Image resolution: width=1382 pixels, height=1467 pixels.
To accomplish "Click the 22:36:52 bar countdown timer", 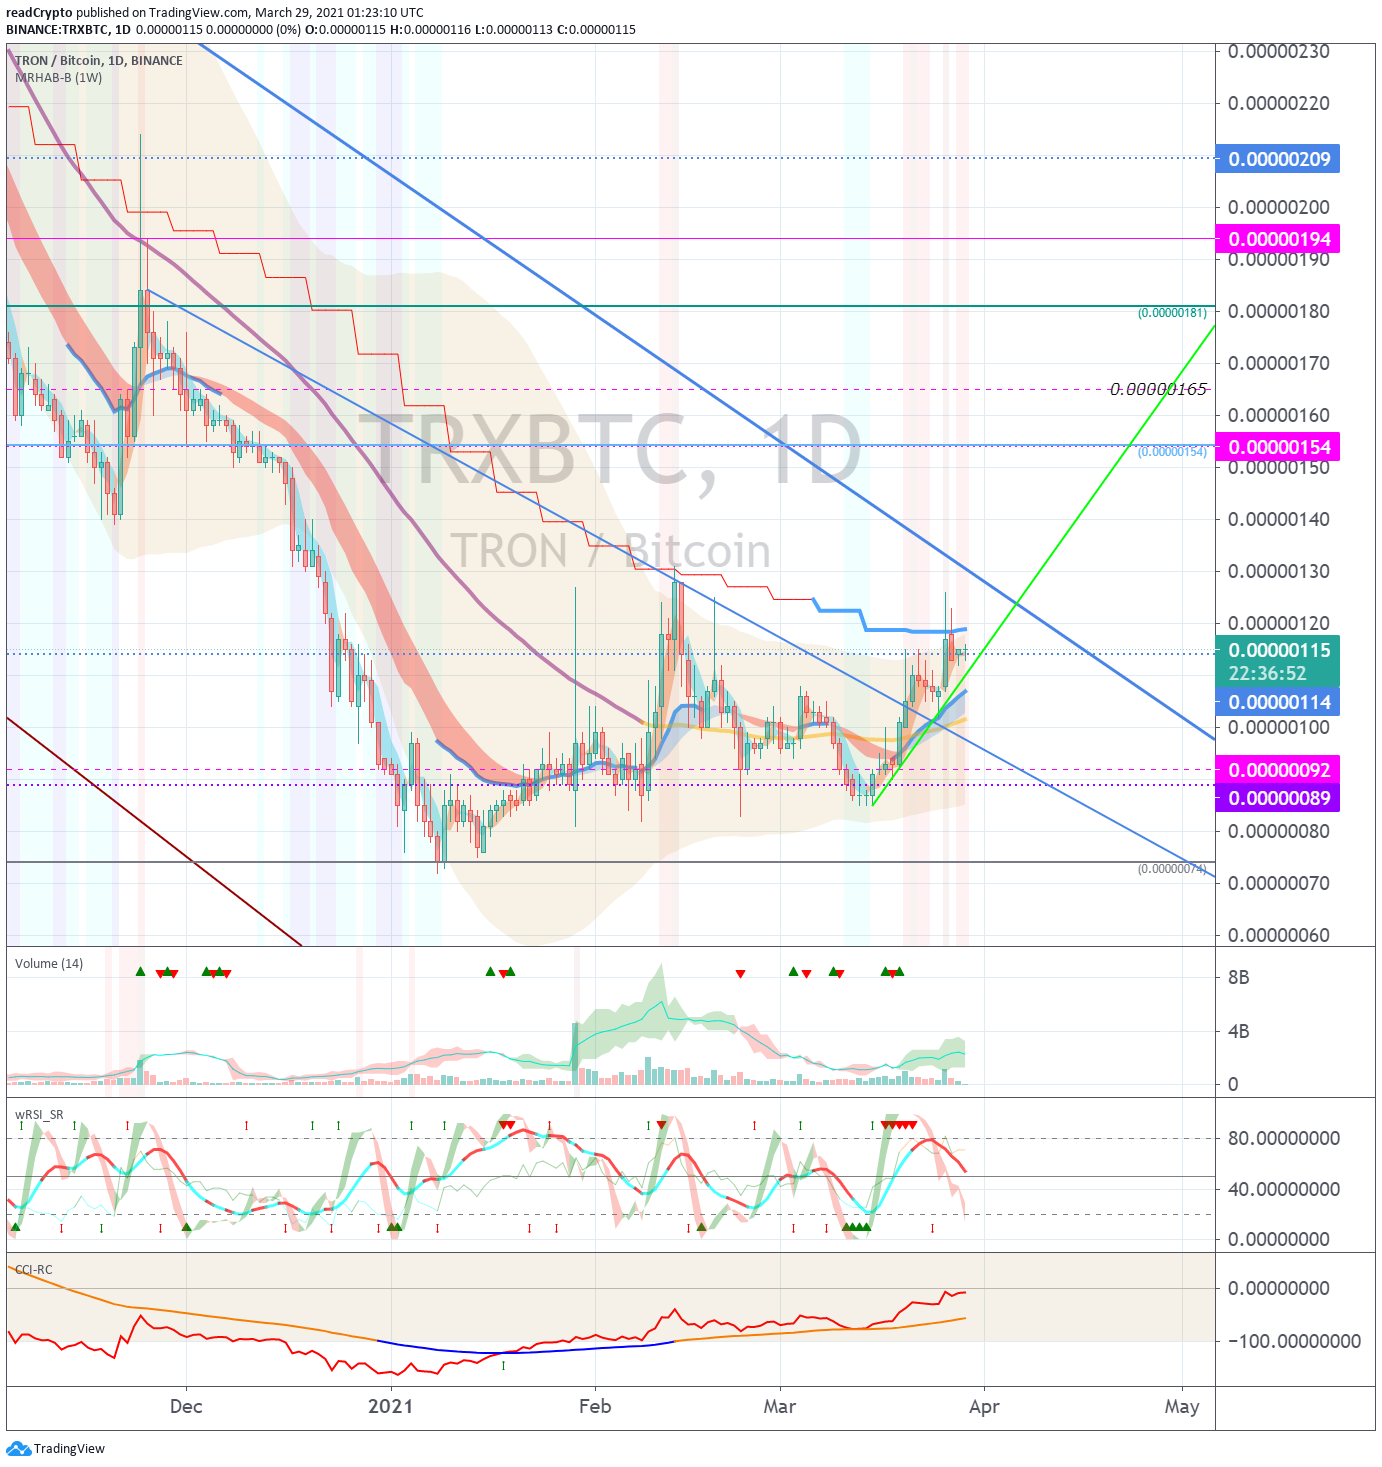I will click(1267, 674).
